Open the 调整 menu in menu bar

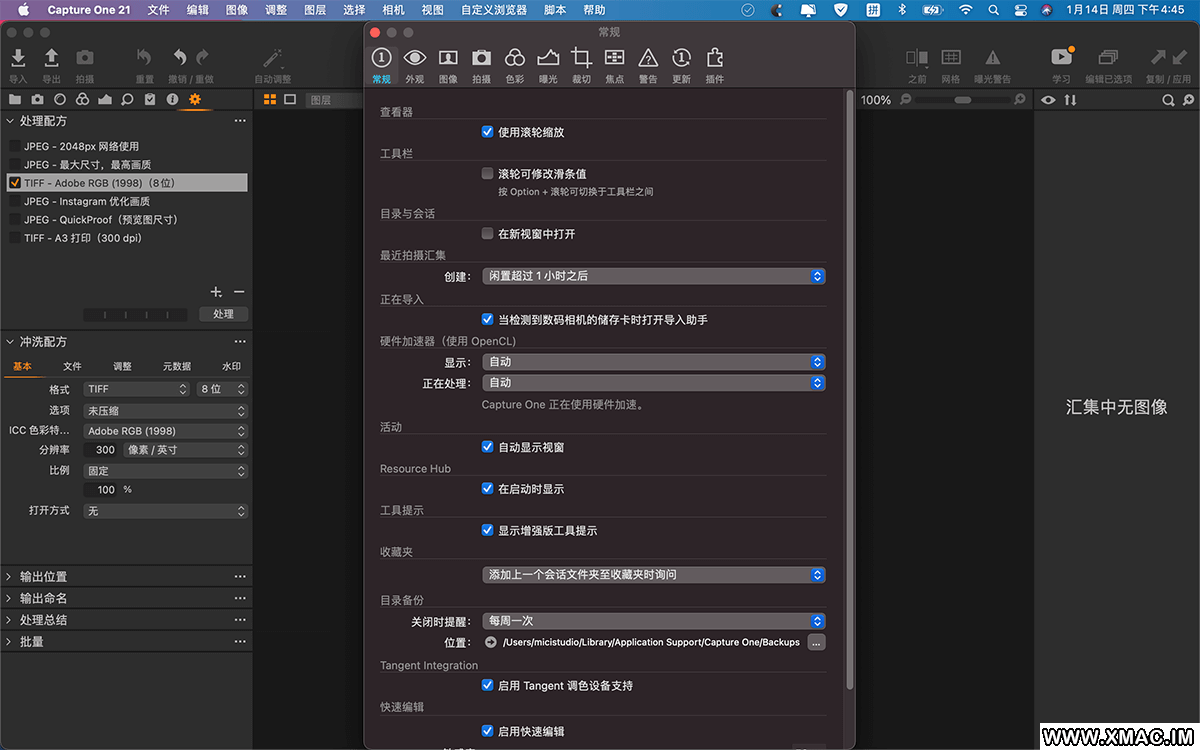(x=276, y=10)
